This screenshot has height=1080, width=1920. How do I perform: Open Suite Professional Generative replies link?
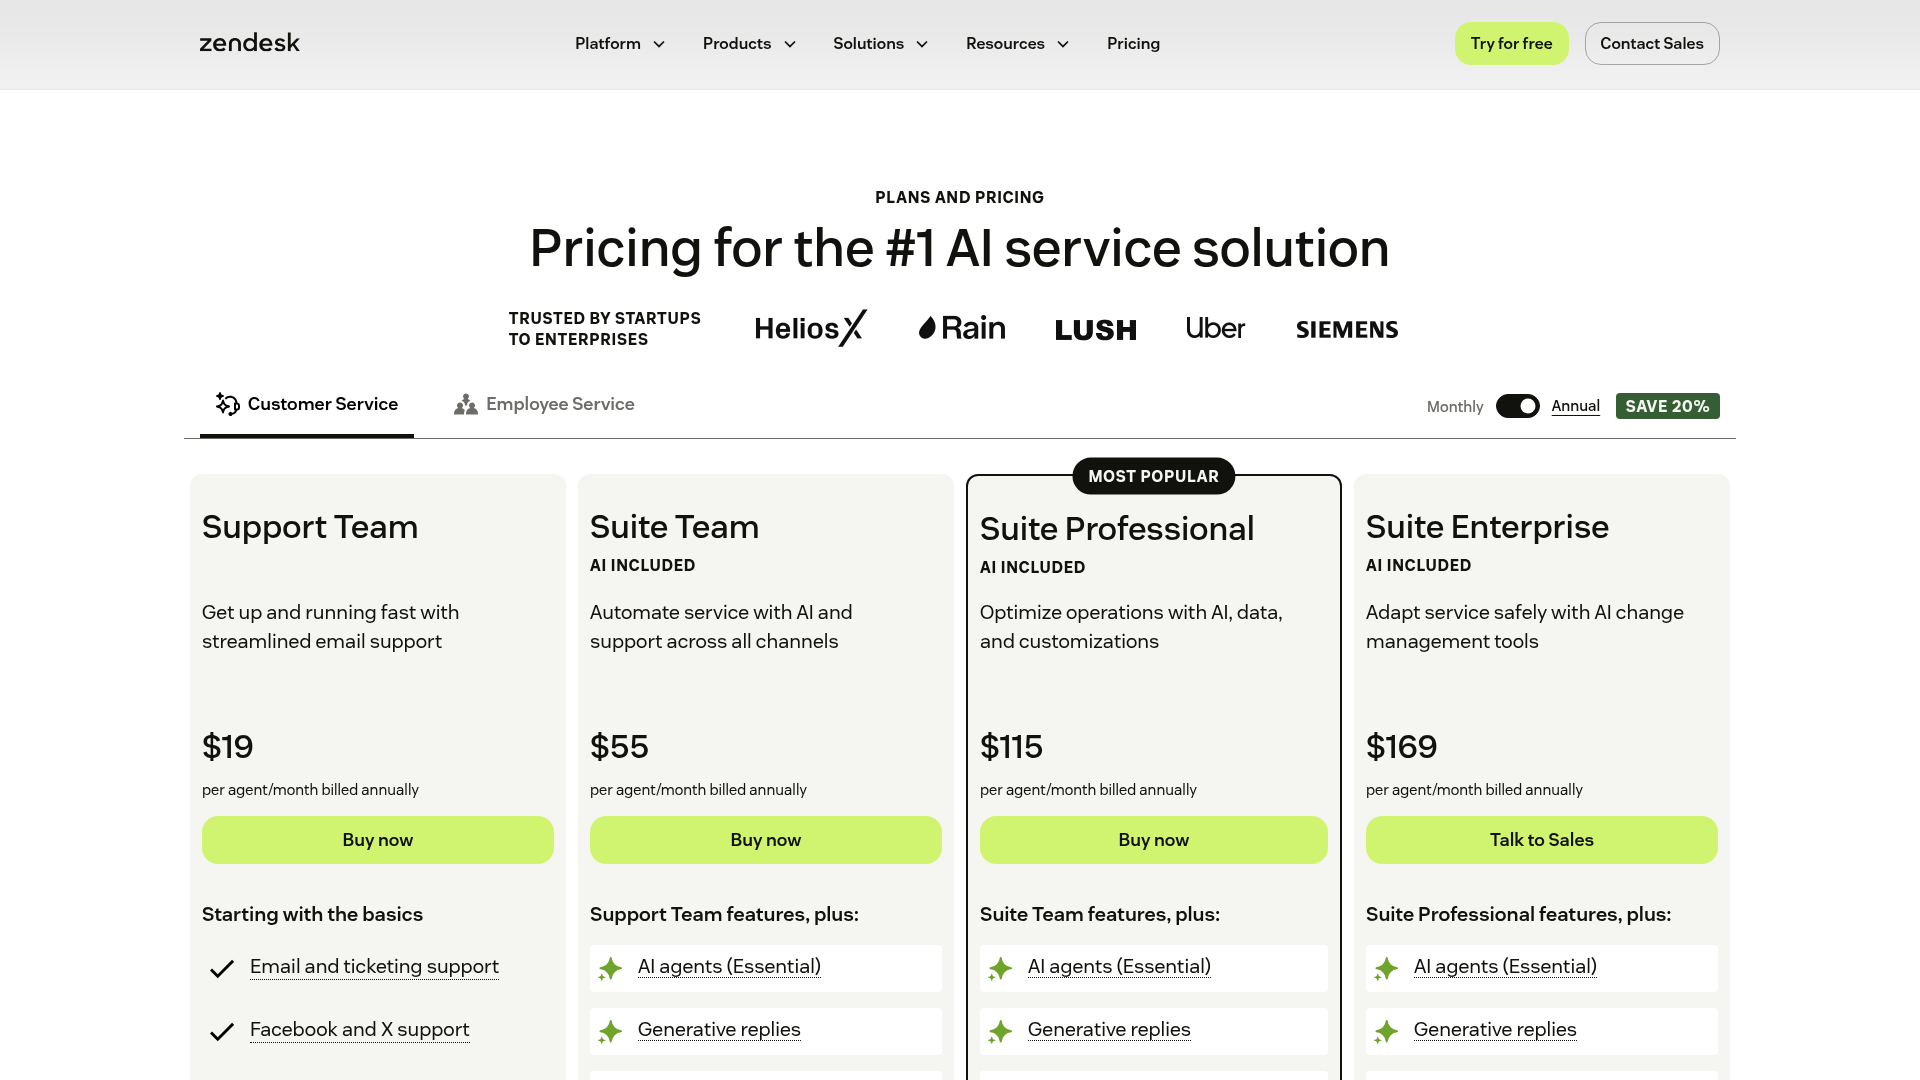pyautogui.click(x=1109, y=1030)
